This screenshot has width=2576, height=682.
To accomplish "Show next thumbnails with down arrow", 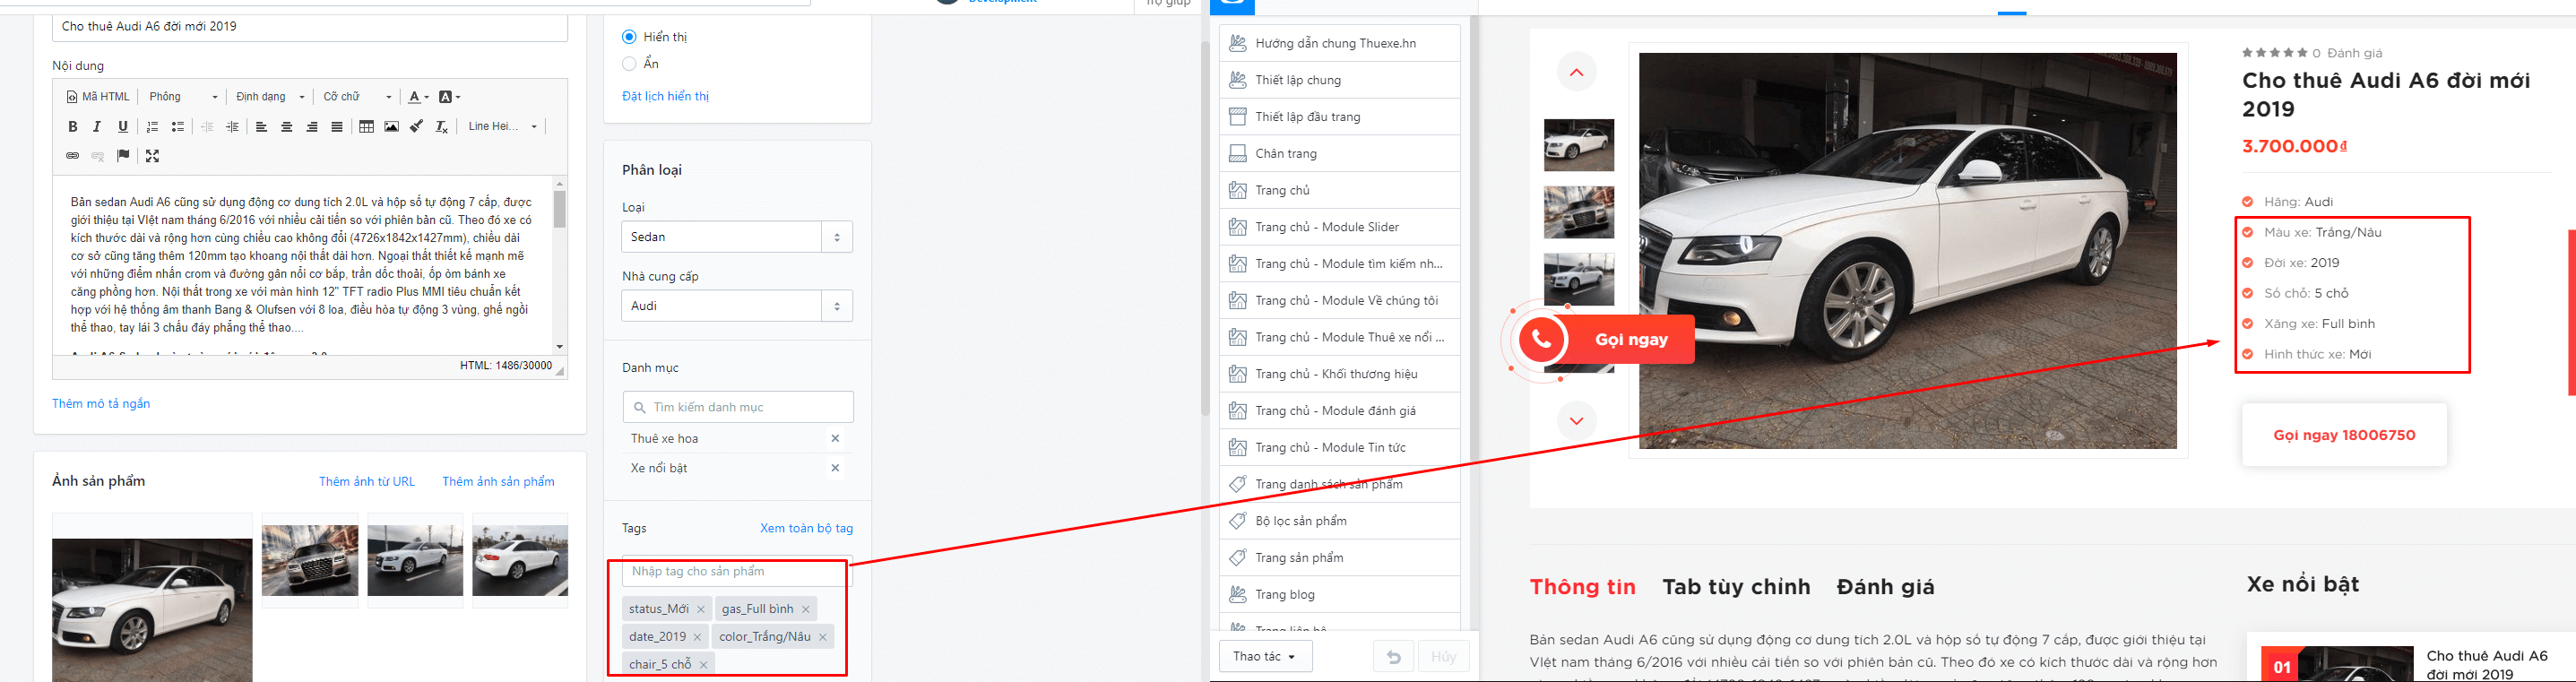I will [1577, 421].
